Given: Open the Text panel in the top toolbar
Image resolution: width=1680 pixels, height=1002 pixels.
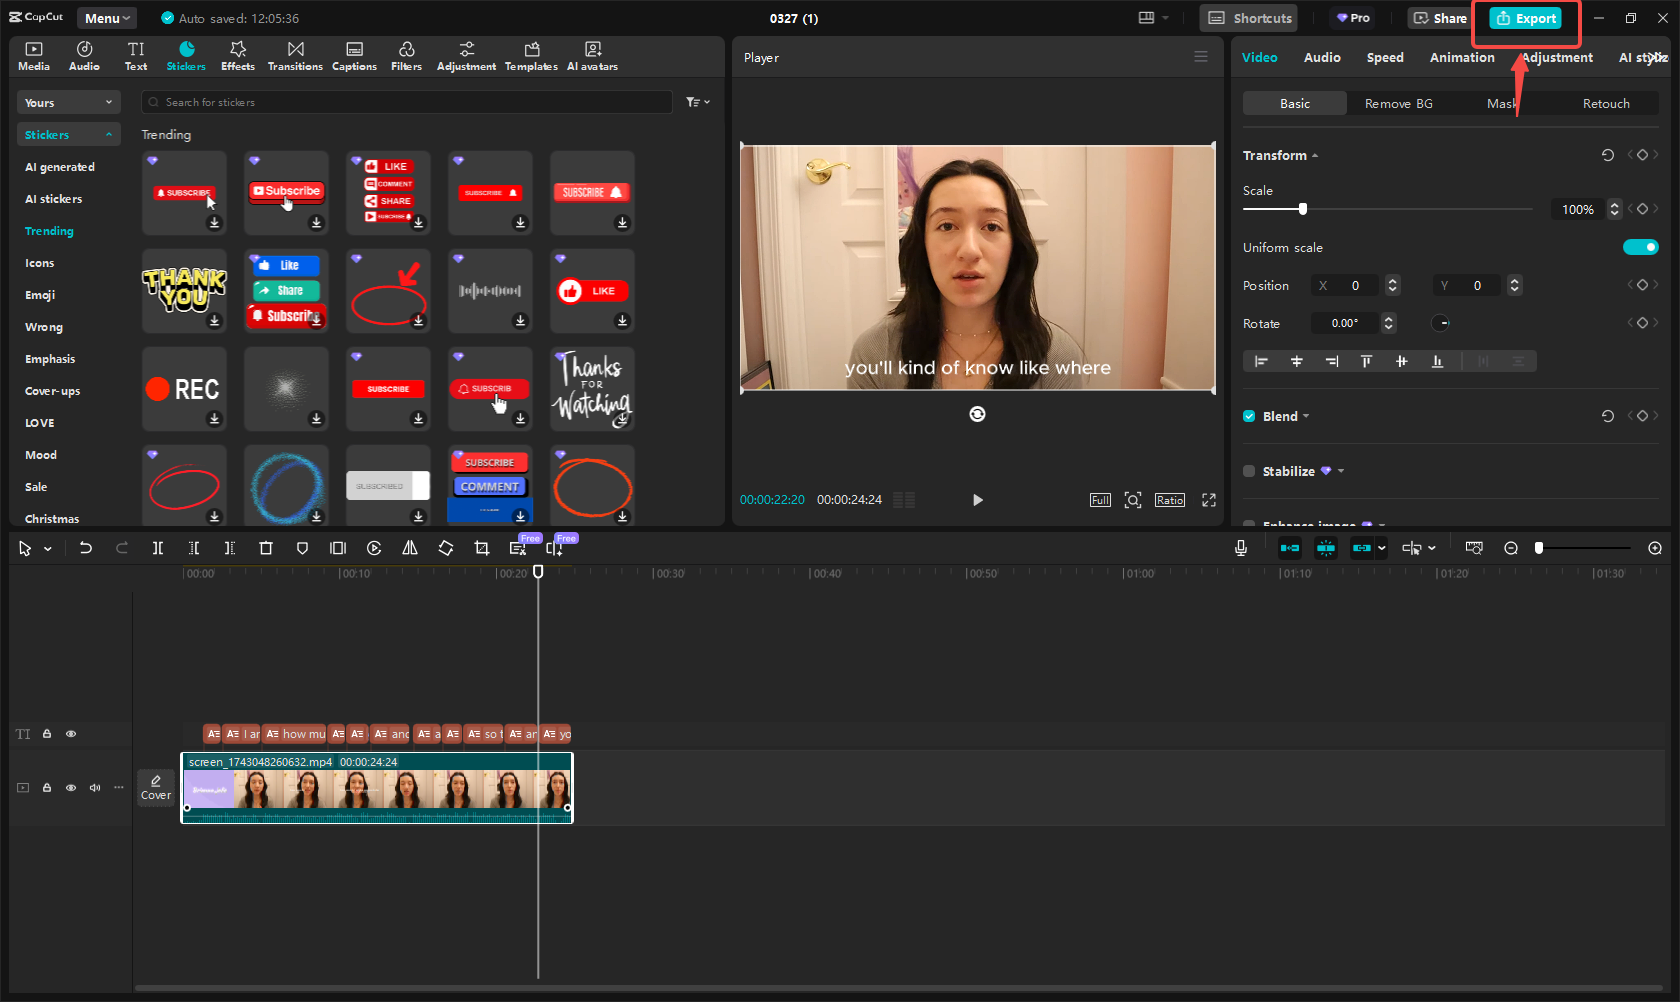Looking at the screenshot, I should coord(136,55).
